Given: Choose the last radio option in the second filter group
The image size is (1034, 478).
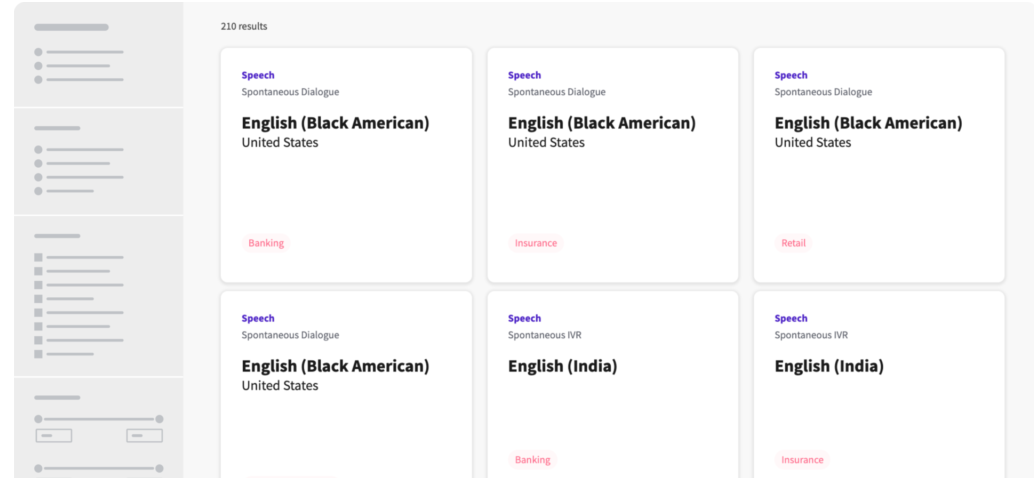Looking at the screenshot, I should click(x=39, y=190).
